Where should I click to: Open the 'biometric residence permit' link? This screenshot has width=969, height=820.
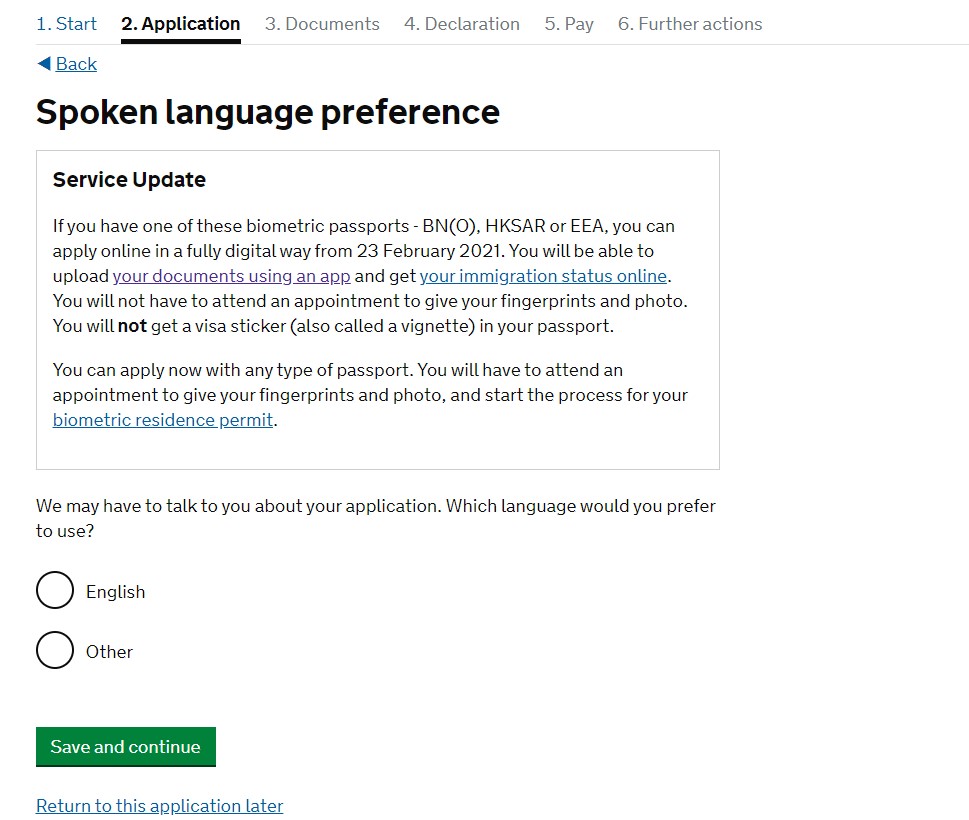(x=163, y=420)
